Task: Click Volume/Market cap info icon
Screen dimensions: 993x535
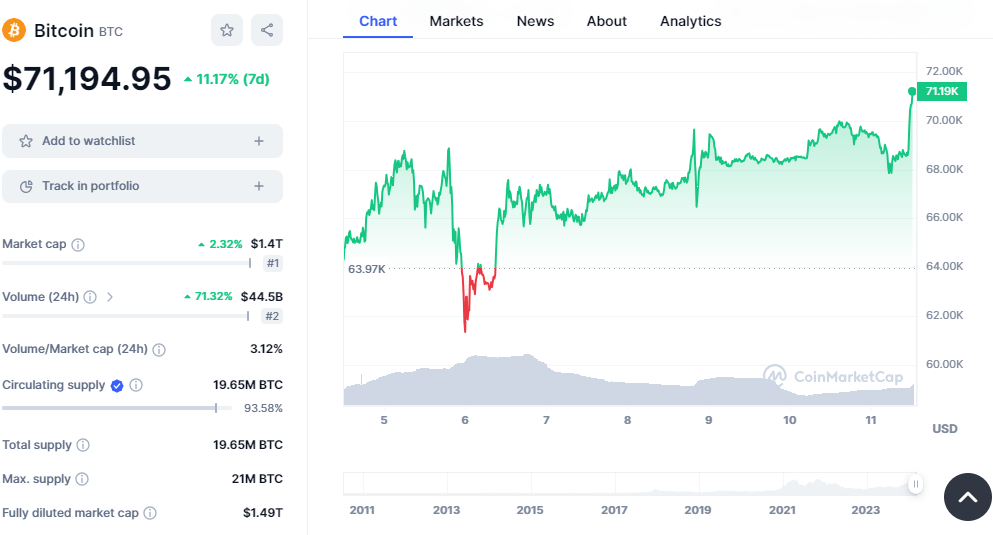Action: pos(159,349)
